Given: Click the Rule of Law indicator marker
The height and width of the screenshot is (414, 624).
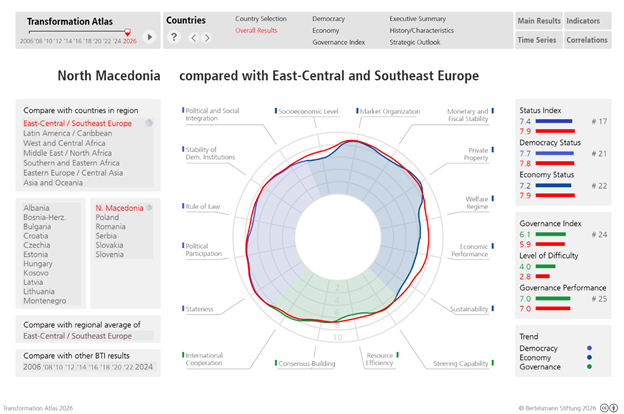Looking at the screenshot, I should [184, 206].
